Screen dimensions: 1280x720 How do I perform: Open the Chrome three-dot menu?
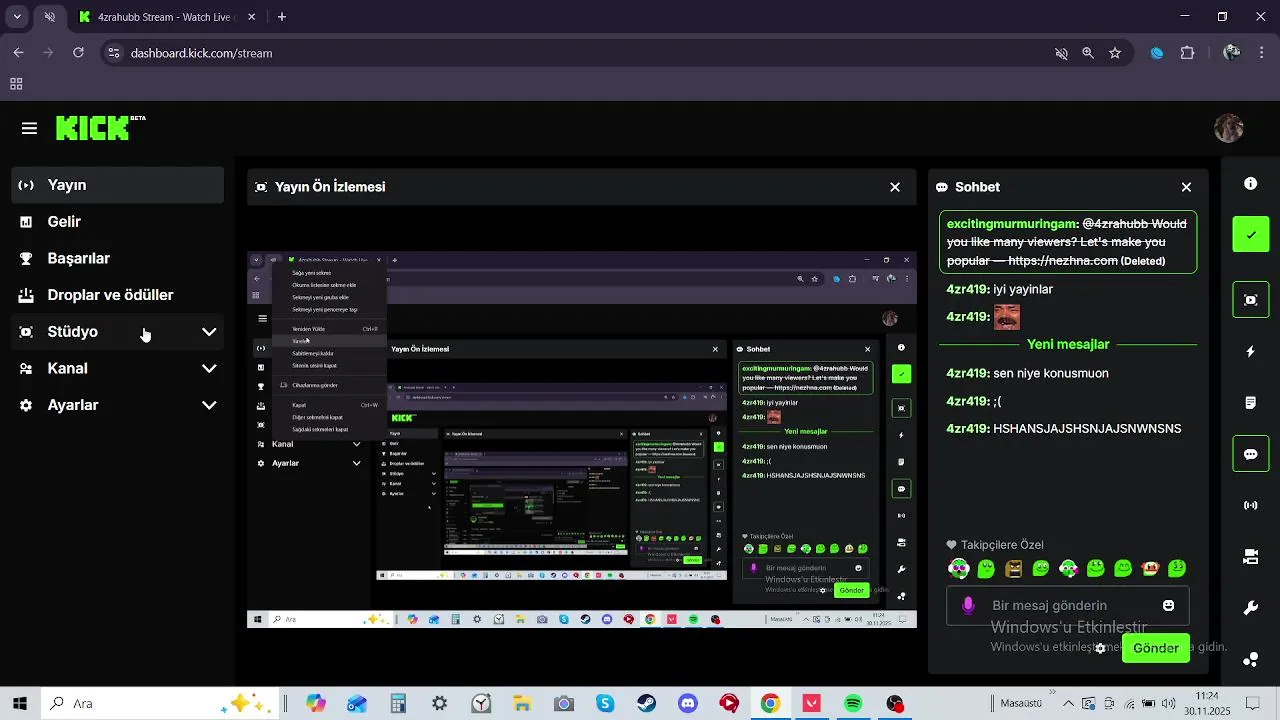(x=1261, y=53)
